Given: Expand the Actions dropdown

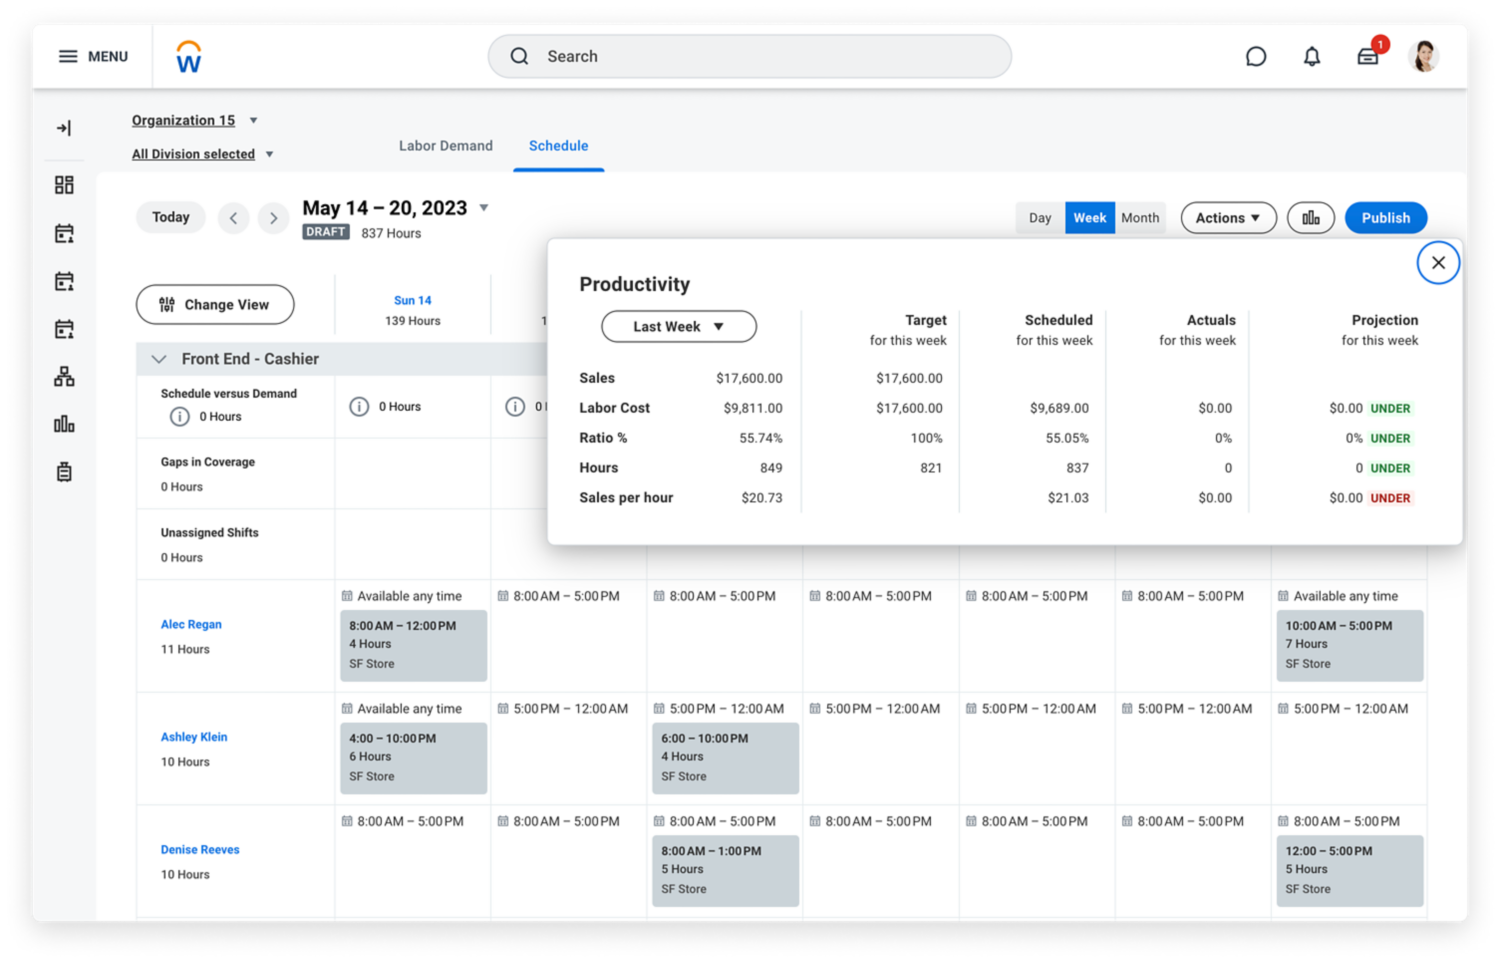Looking at the screenshot, I should pos(1227,218).
